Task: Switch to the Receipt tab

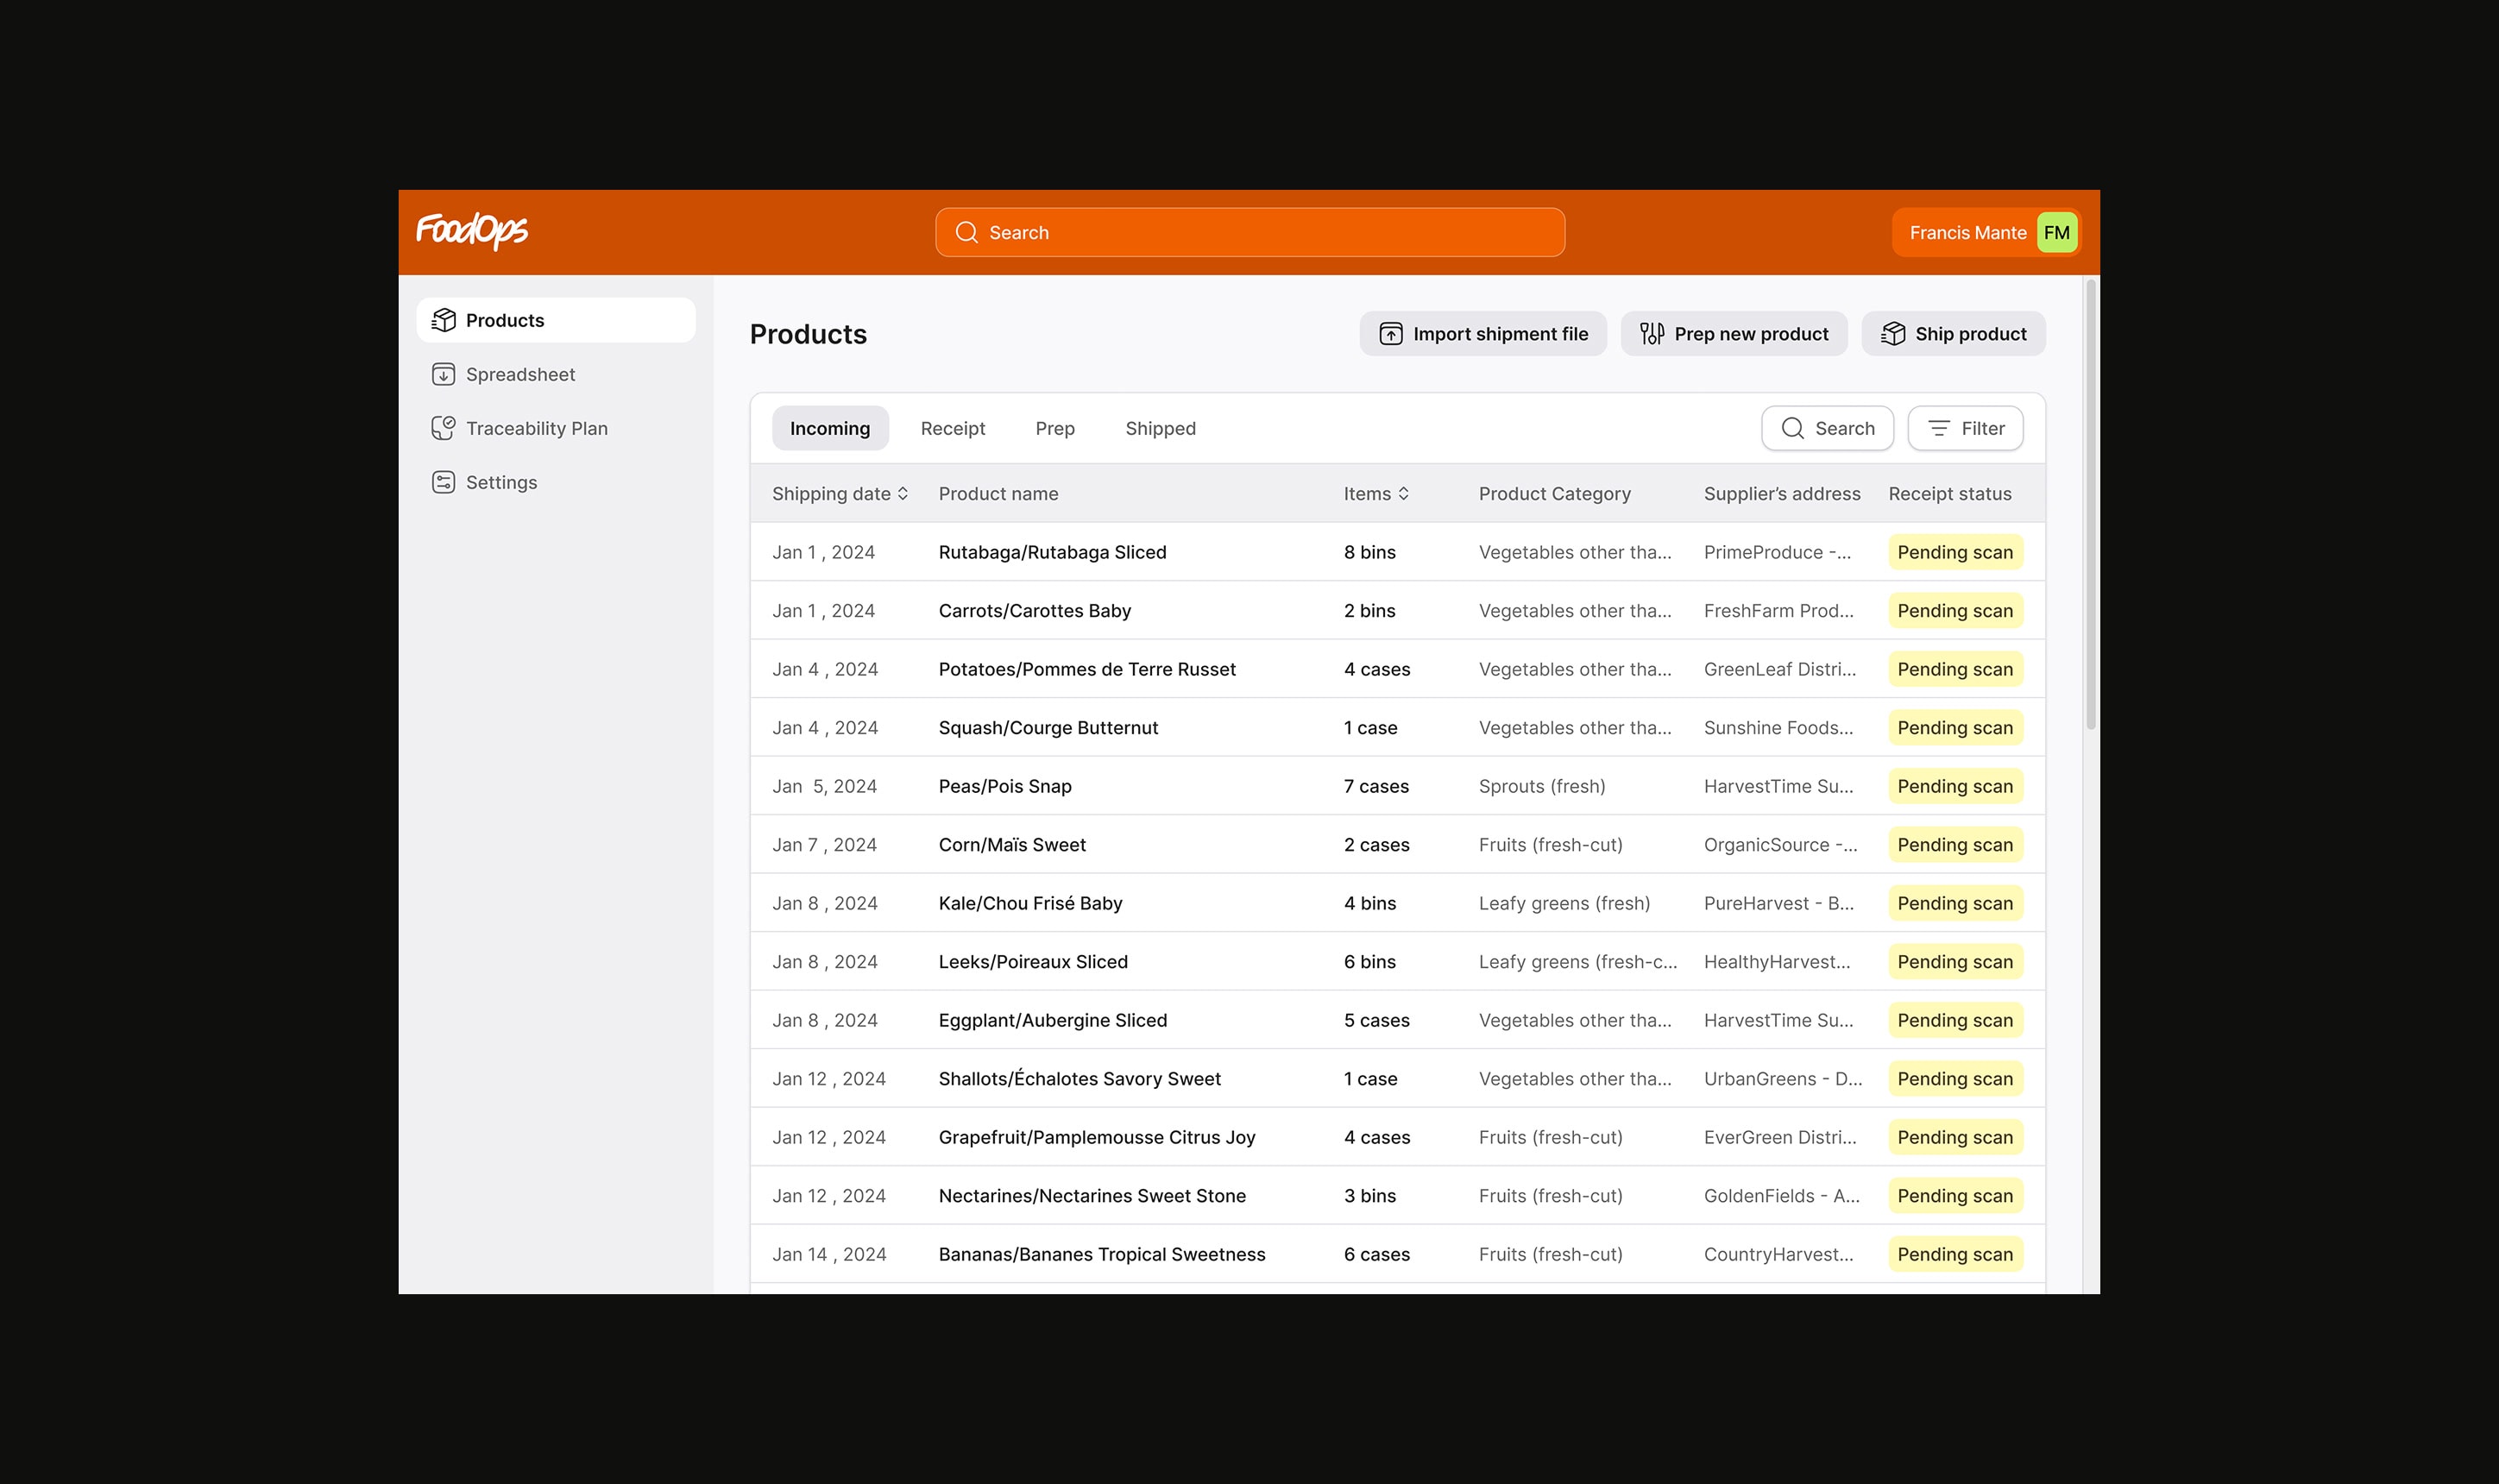Action: [953, 428]
